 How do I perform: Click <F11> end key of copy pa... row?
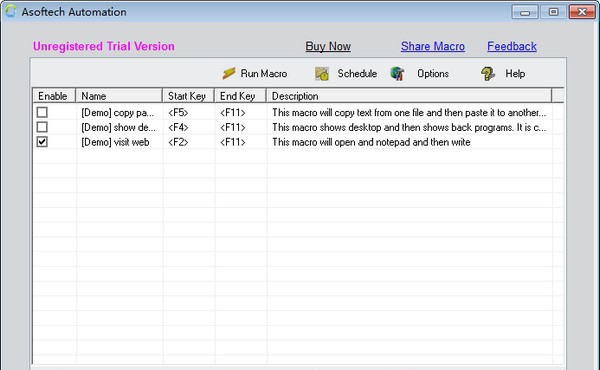[x=233, y=112]
